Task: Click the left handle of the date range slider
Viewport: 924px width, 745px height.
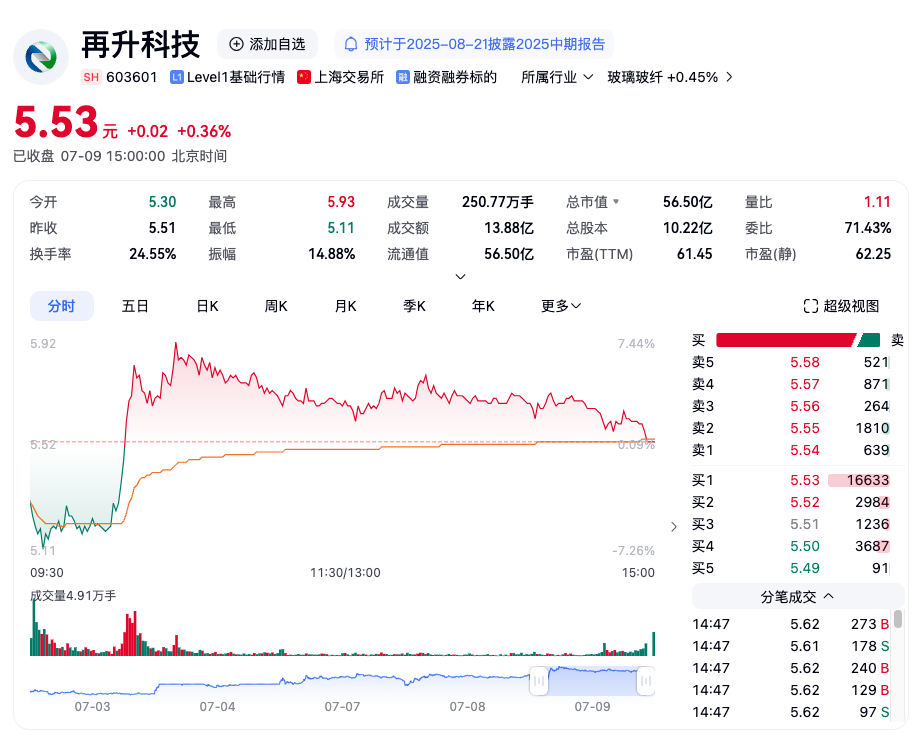Action: [539, 681]
